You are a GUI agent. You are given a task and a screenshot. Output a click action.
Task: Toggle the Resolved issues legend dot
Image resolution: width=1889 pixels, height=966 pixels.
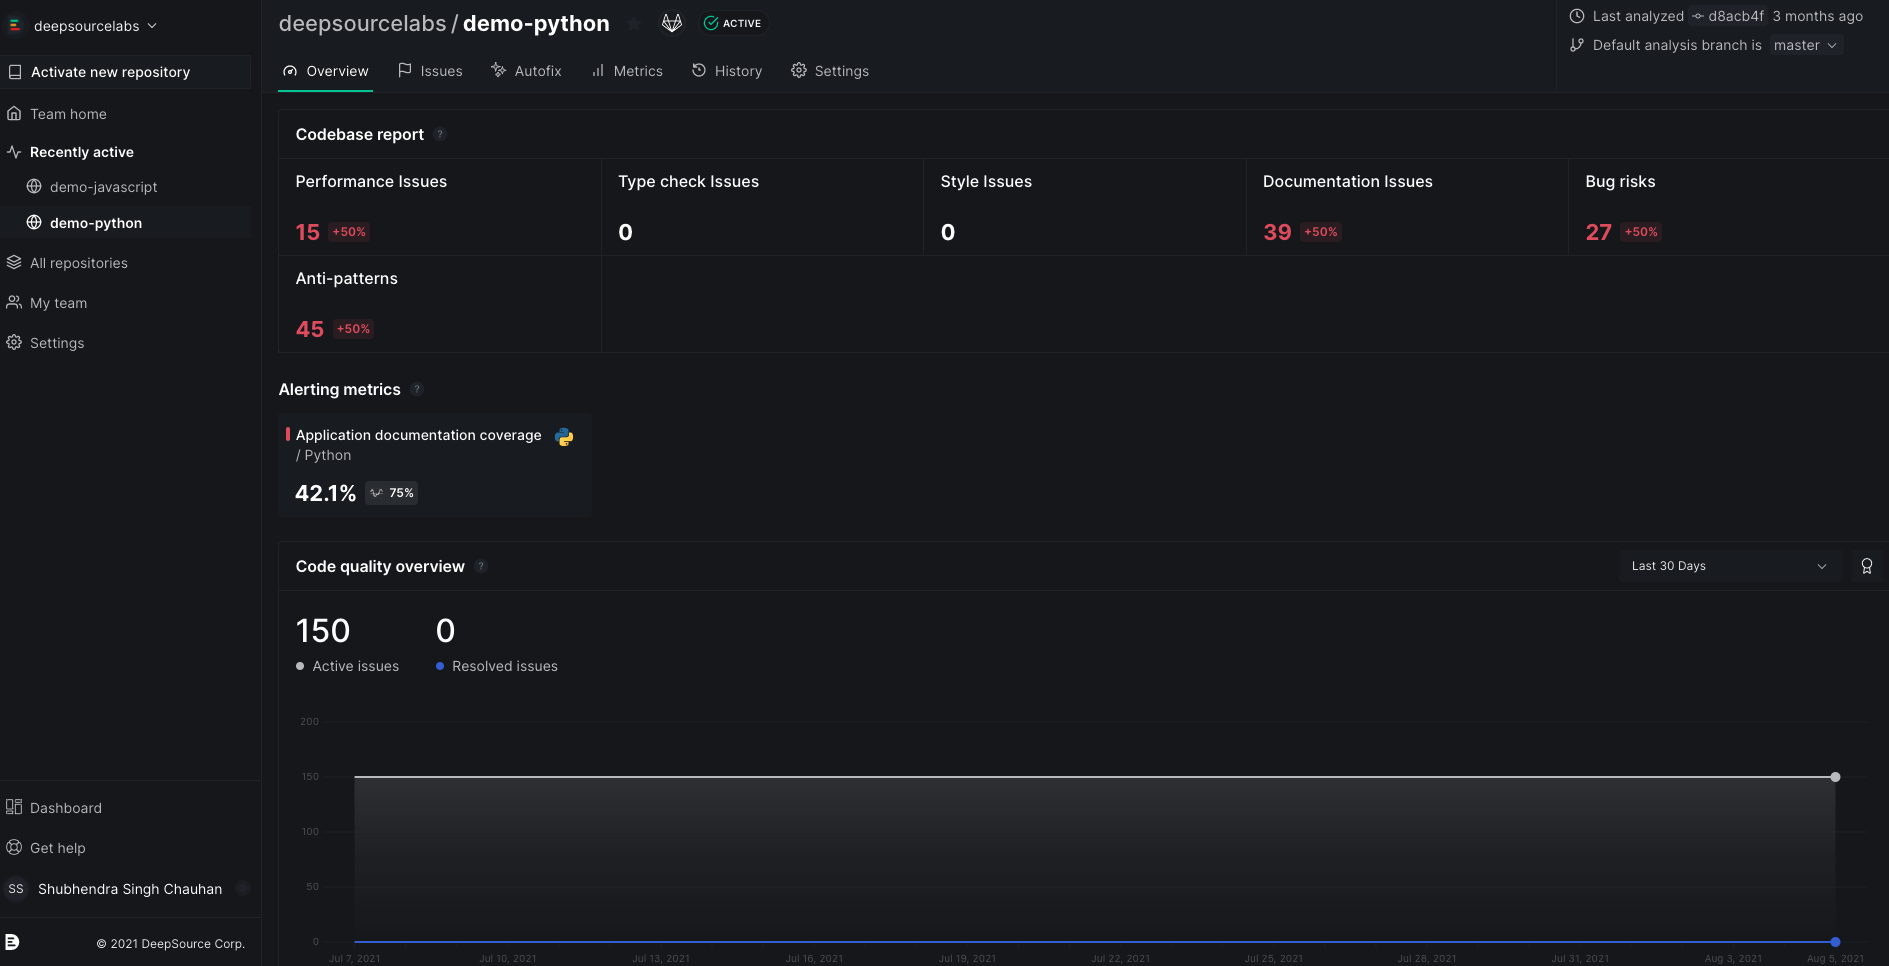point(438,665)
